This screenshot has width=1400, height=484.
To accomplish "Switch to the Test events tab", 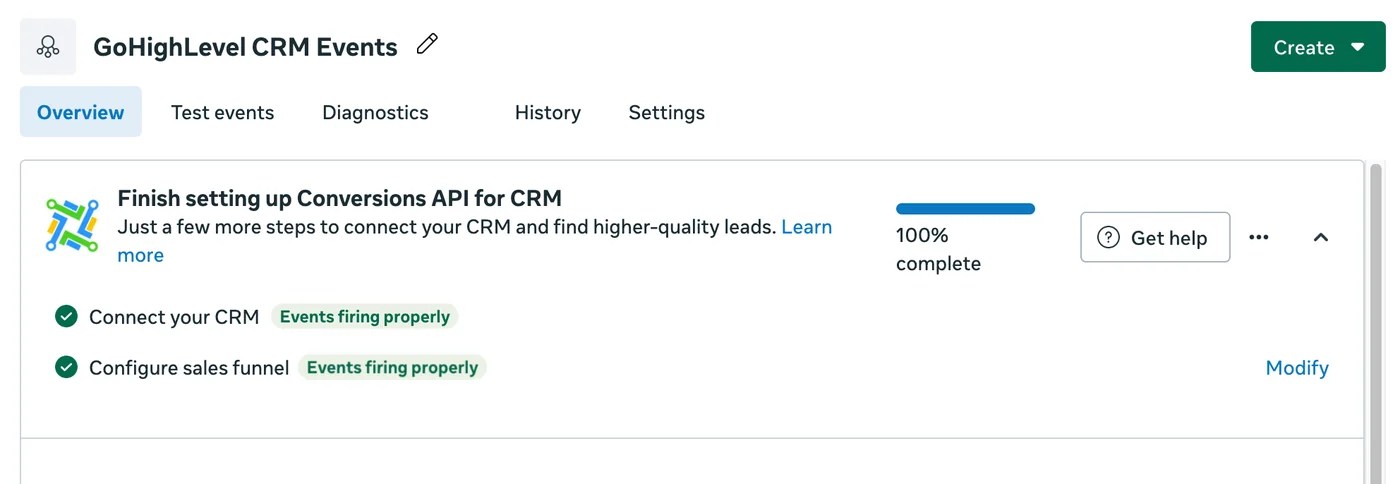I will point(222,113).
